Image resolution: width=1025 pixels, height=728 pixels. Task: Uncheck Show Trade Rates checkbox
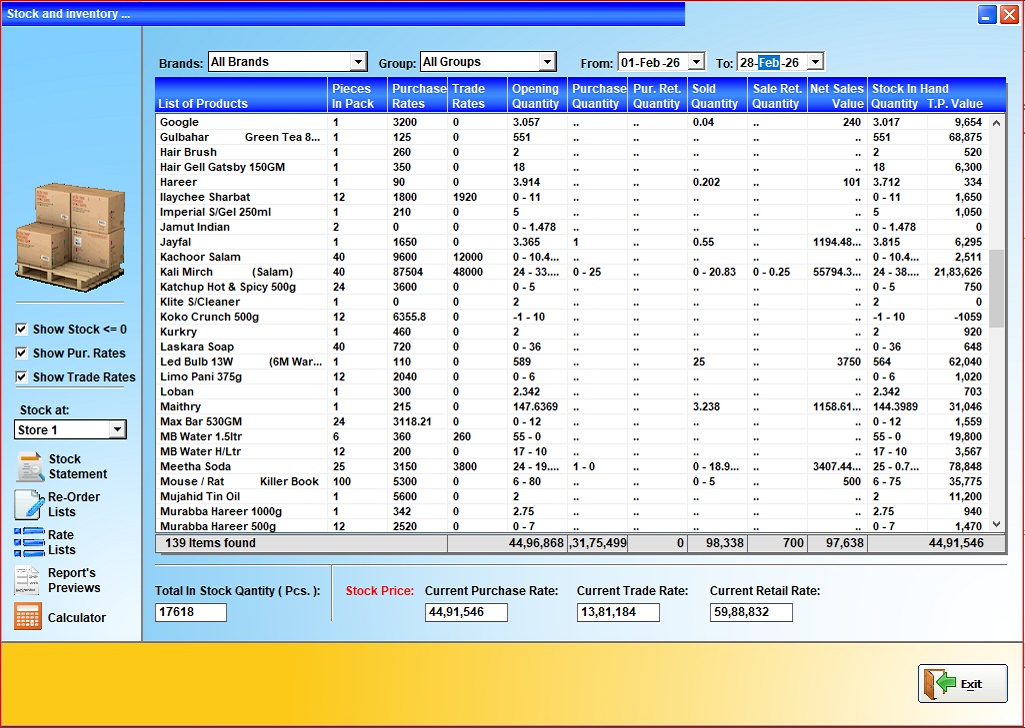(x=22, y=377)
